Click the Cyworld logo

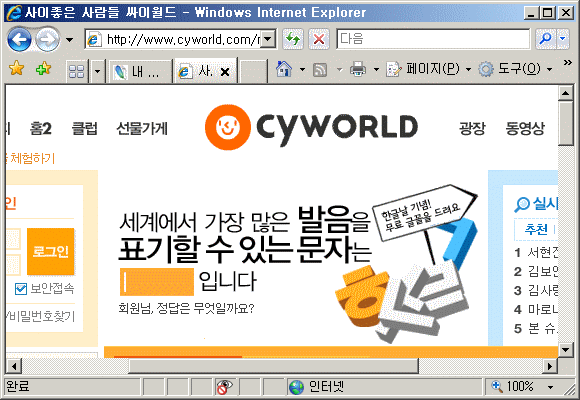pyautogui.click(x=311, y=127)
